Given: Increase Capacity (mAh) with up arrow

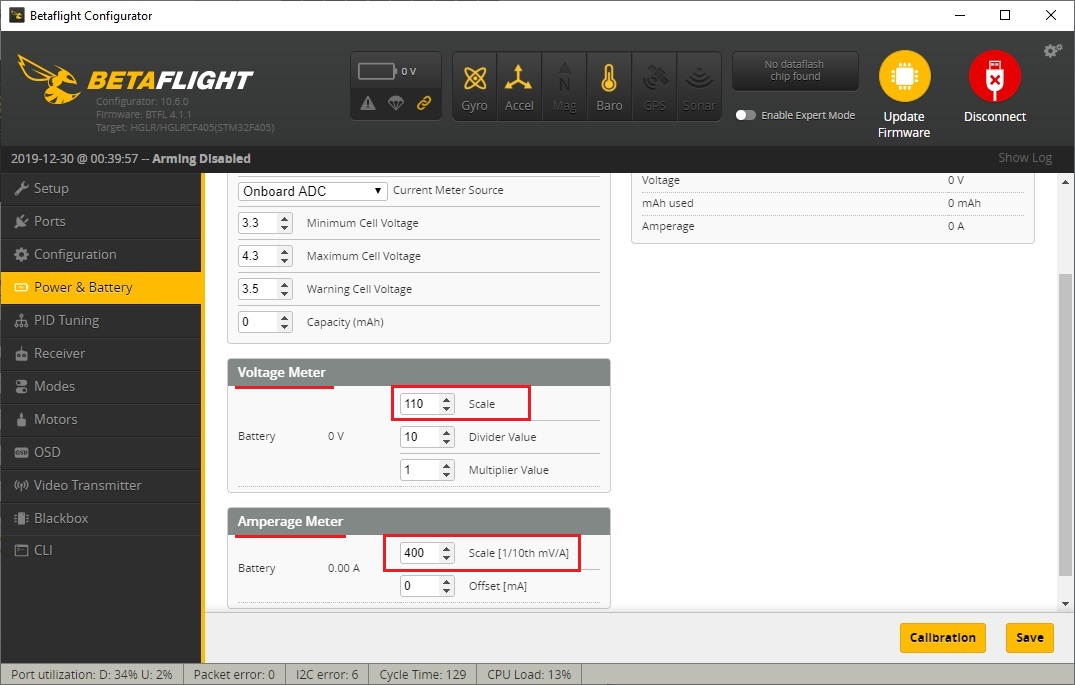Looking at the screenshot, I should pos(285,317).
